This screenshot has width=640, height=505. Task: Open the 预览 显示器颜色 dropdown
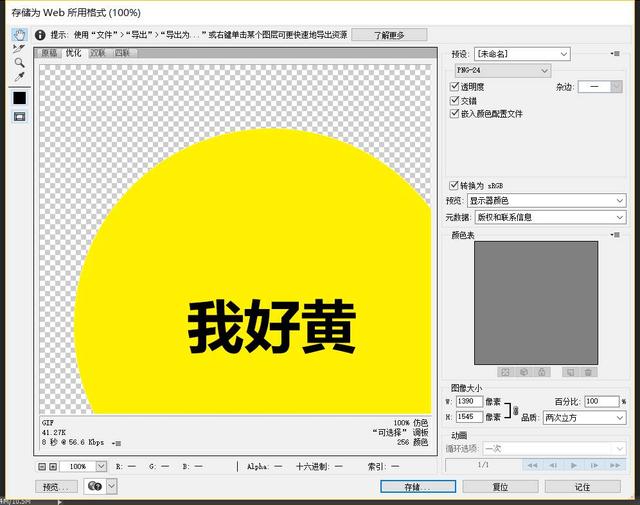point(547,200)
